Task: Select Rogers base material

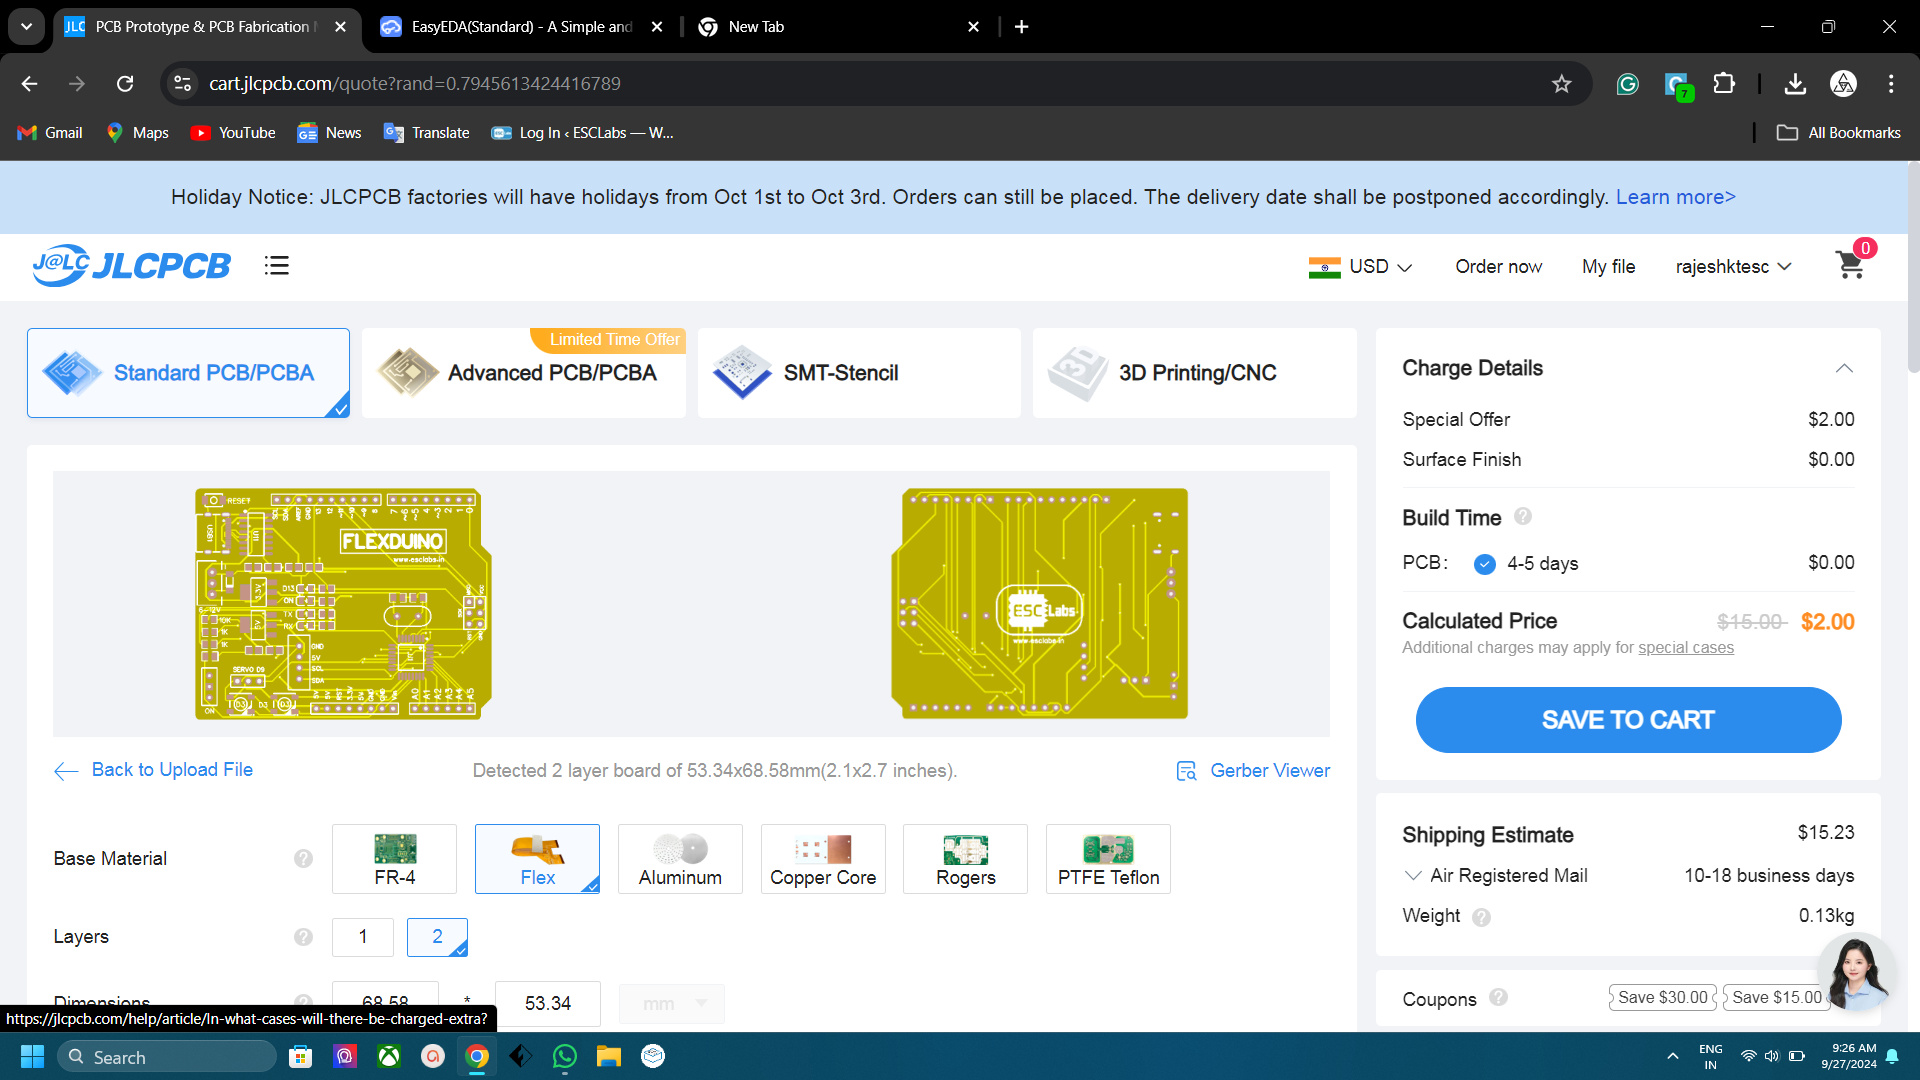Action: click(x=965, y=859)
